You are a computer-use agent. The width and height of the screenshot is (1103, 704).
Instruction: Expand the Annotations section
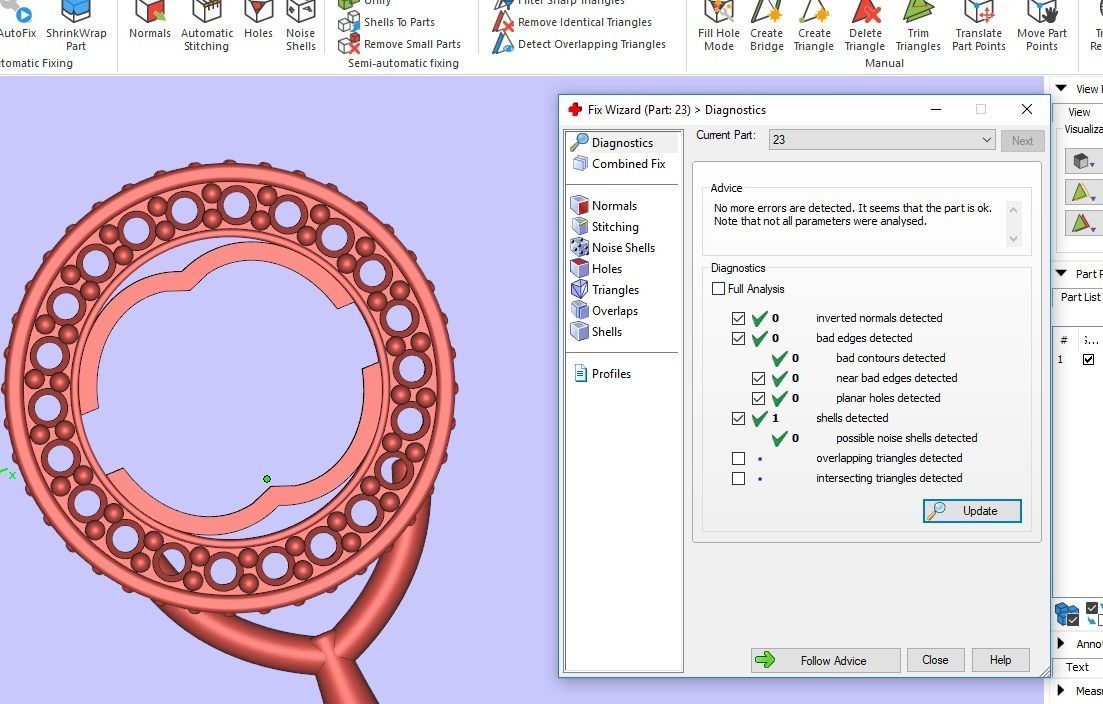[1061, 643]
